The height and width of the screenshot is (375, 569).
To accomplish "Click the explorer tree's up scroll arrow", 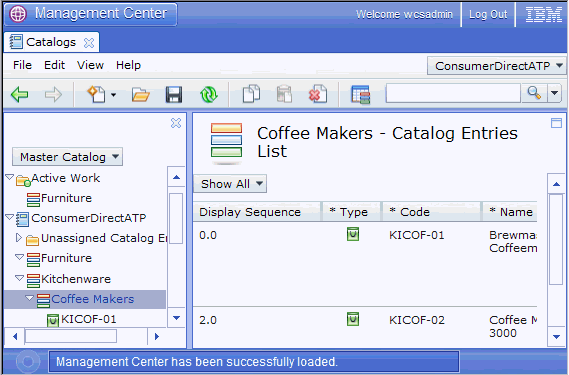I will (x=176, y=177).
